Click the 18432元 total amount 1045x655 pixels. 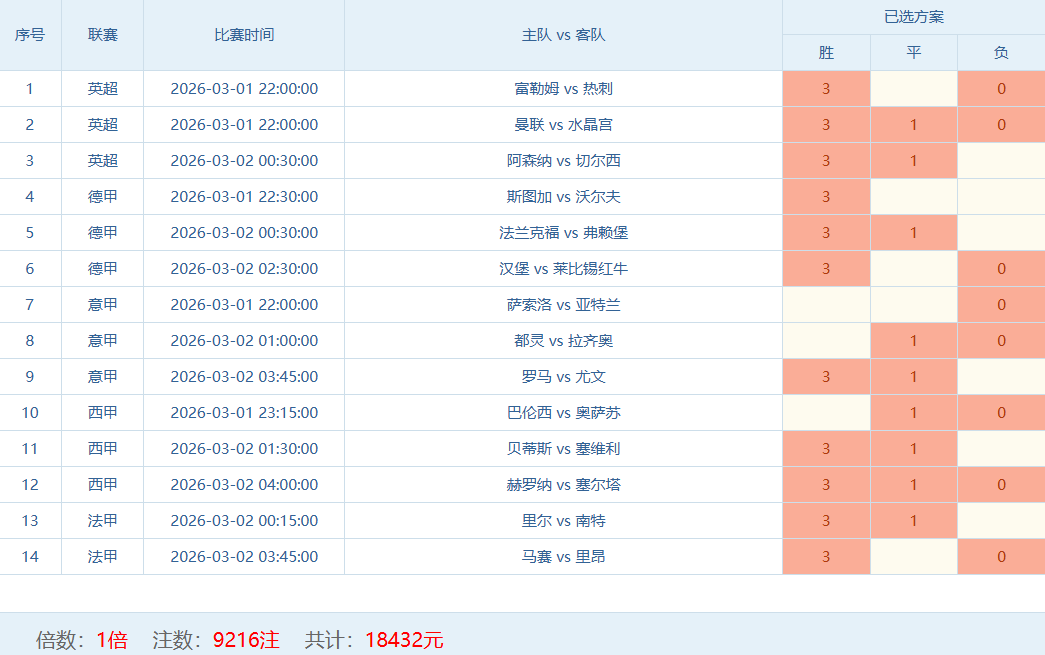[404, 640]
